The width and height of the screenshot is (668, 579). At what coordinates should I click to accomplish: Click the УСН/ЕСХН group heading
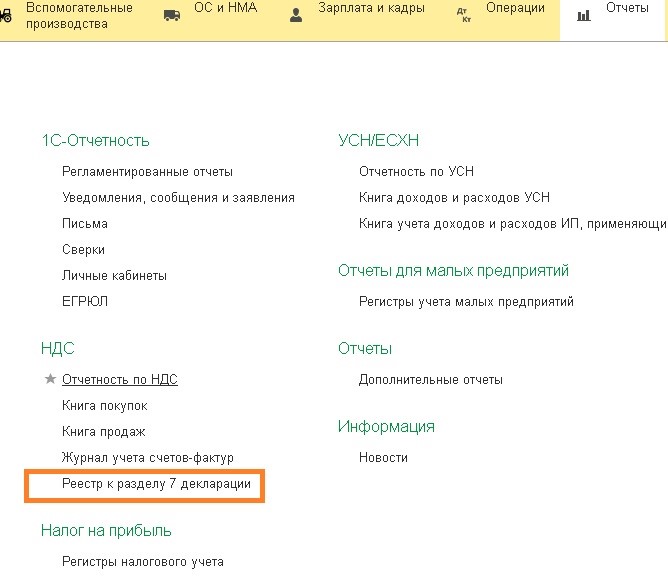click(x=378, y=140)
